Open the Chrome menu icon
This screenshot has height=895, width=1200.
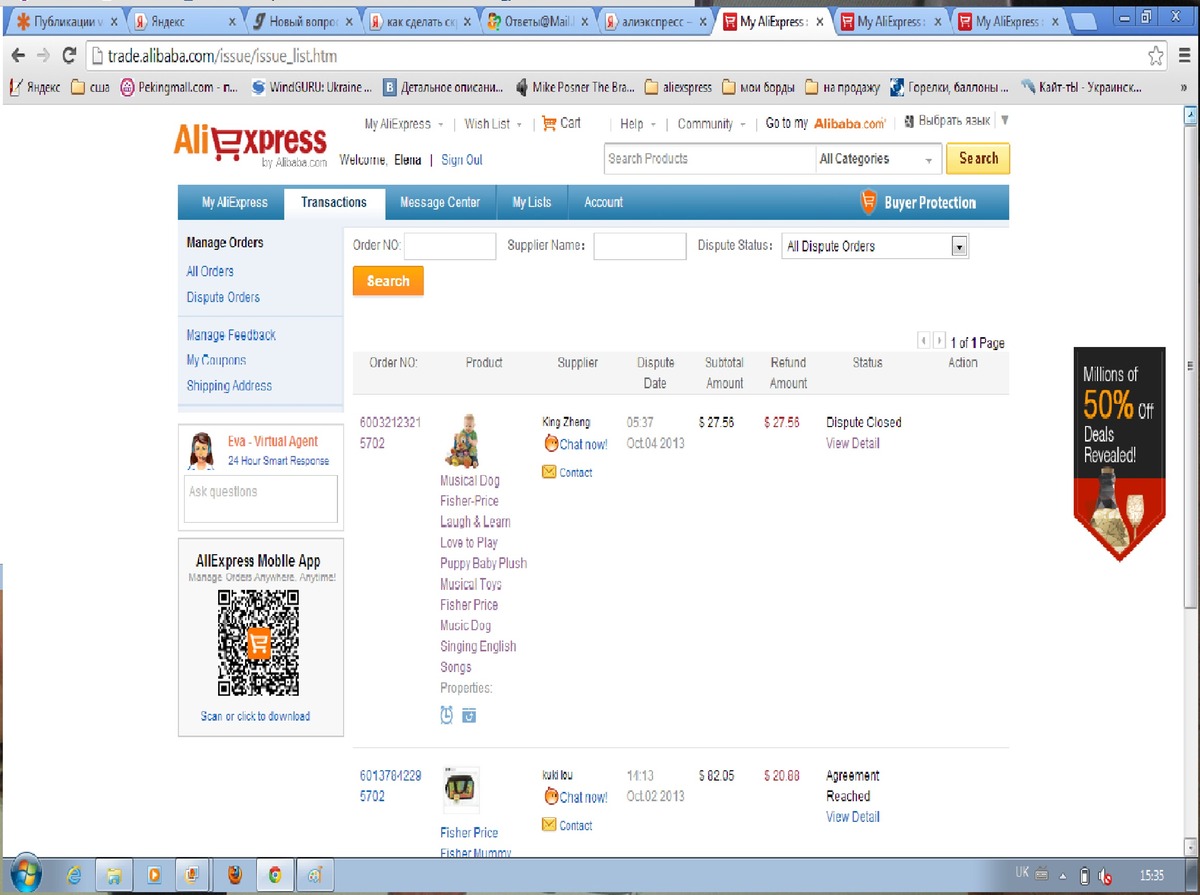pyautogui.click(x=1182, y=55)
